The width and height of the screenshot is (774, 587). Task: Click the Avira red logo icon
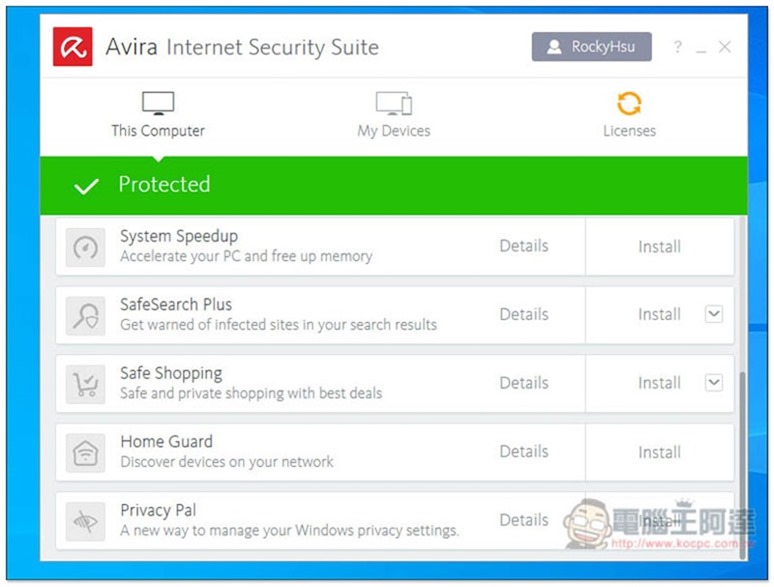click(x=73, y=47)
